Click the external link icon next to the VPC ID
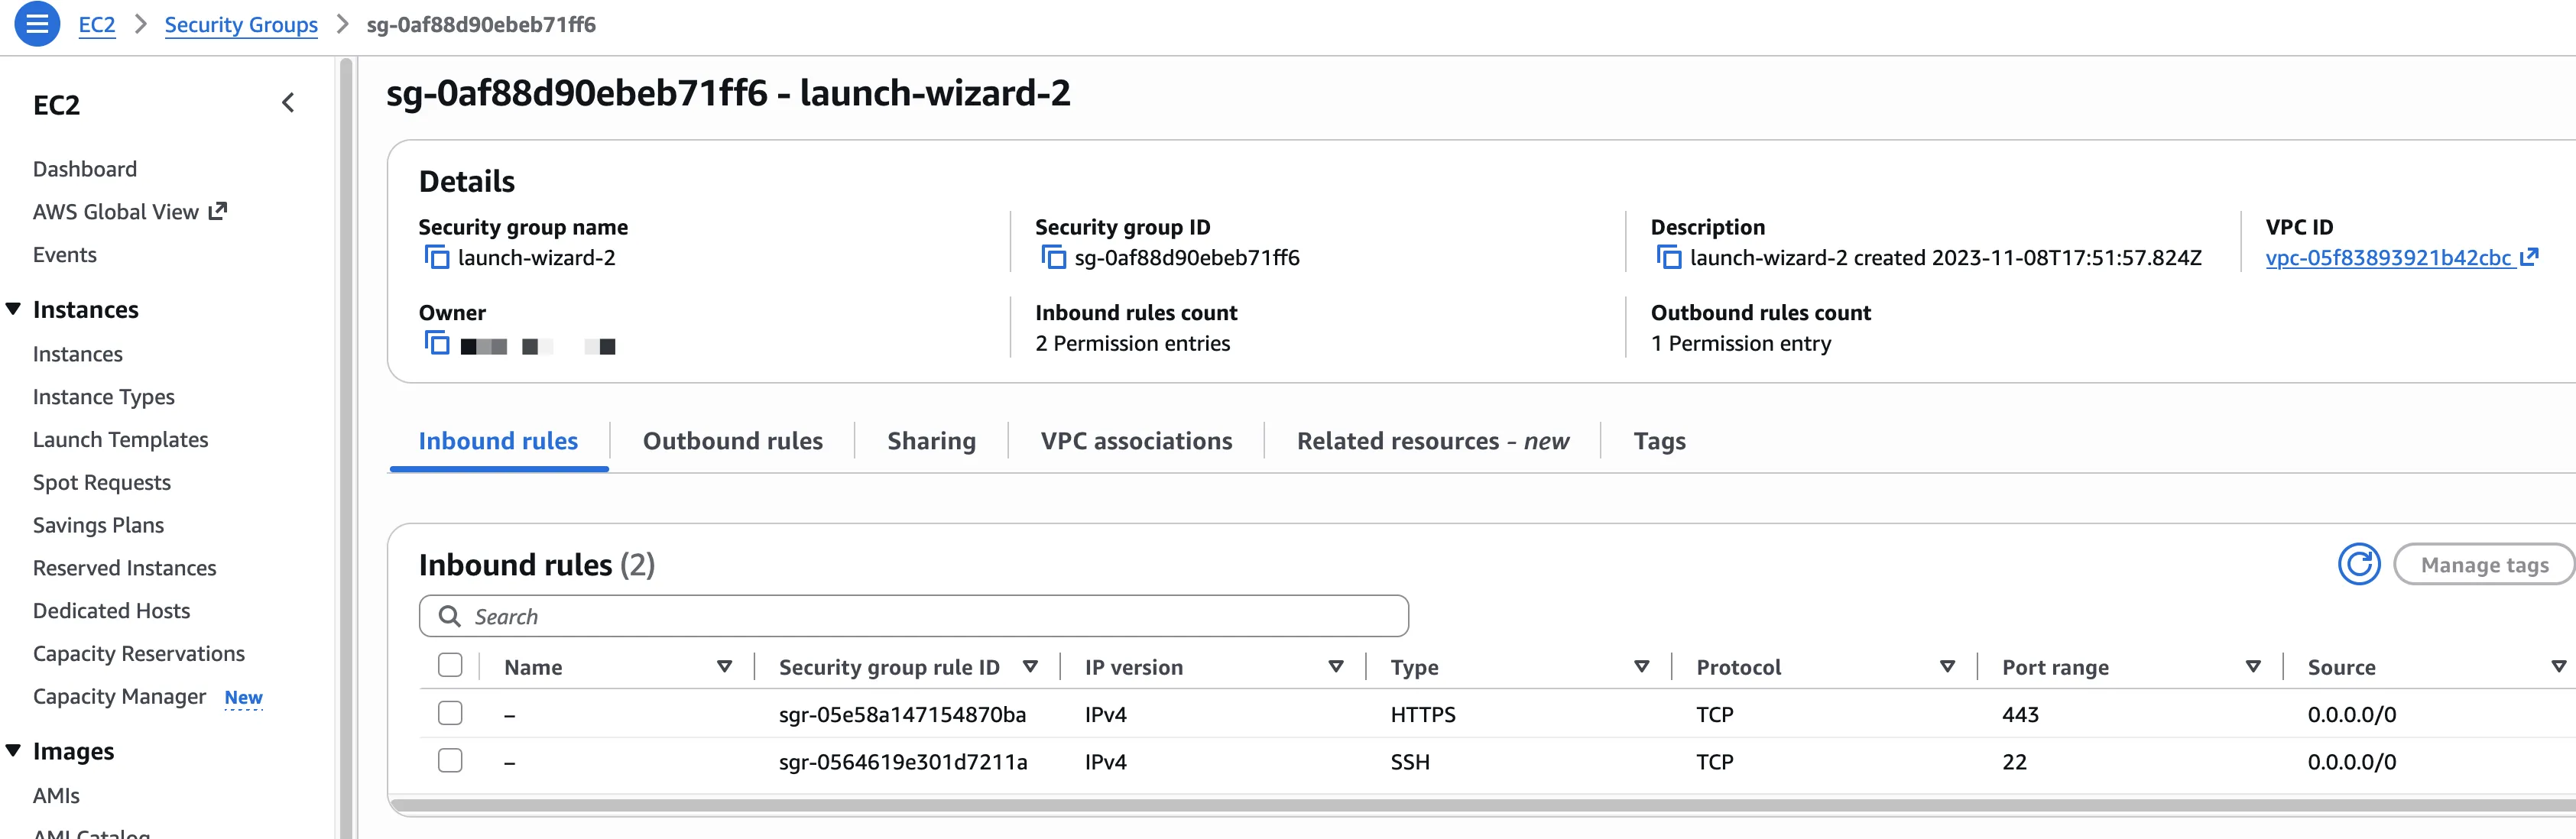 (2529, 257)
